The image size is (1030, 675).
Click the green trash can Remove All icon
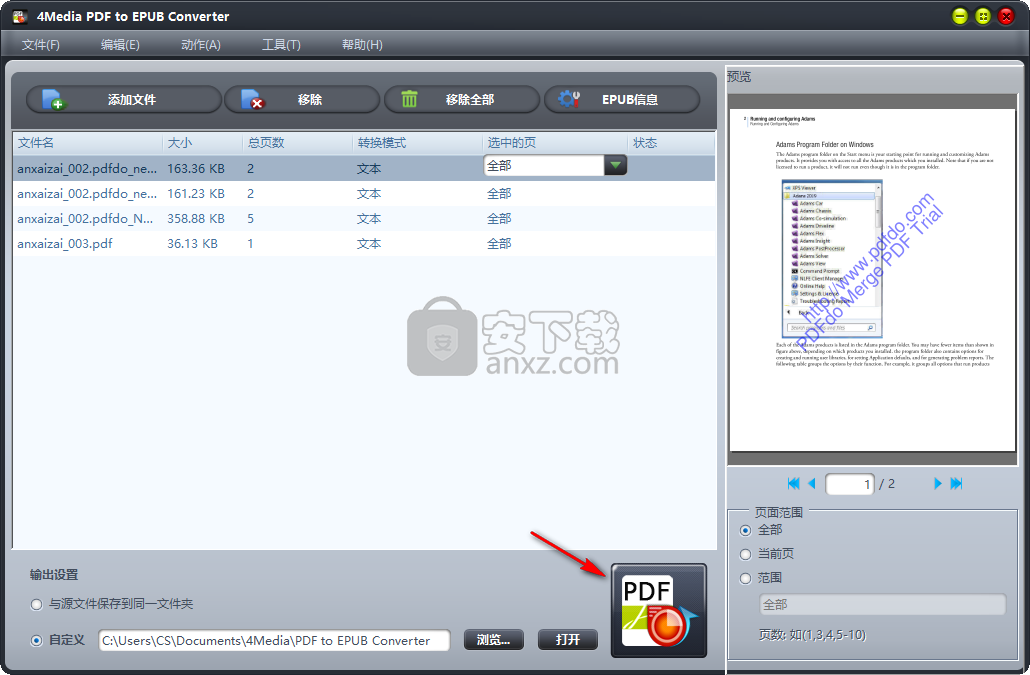pos(409,99)
